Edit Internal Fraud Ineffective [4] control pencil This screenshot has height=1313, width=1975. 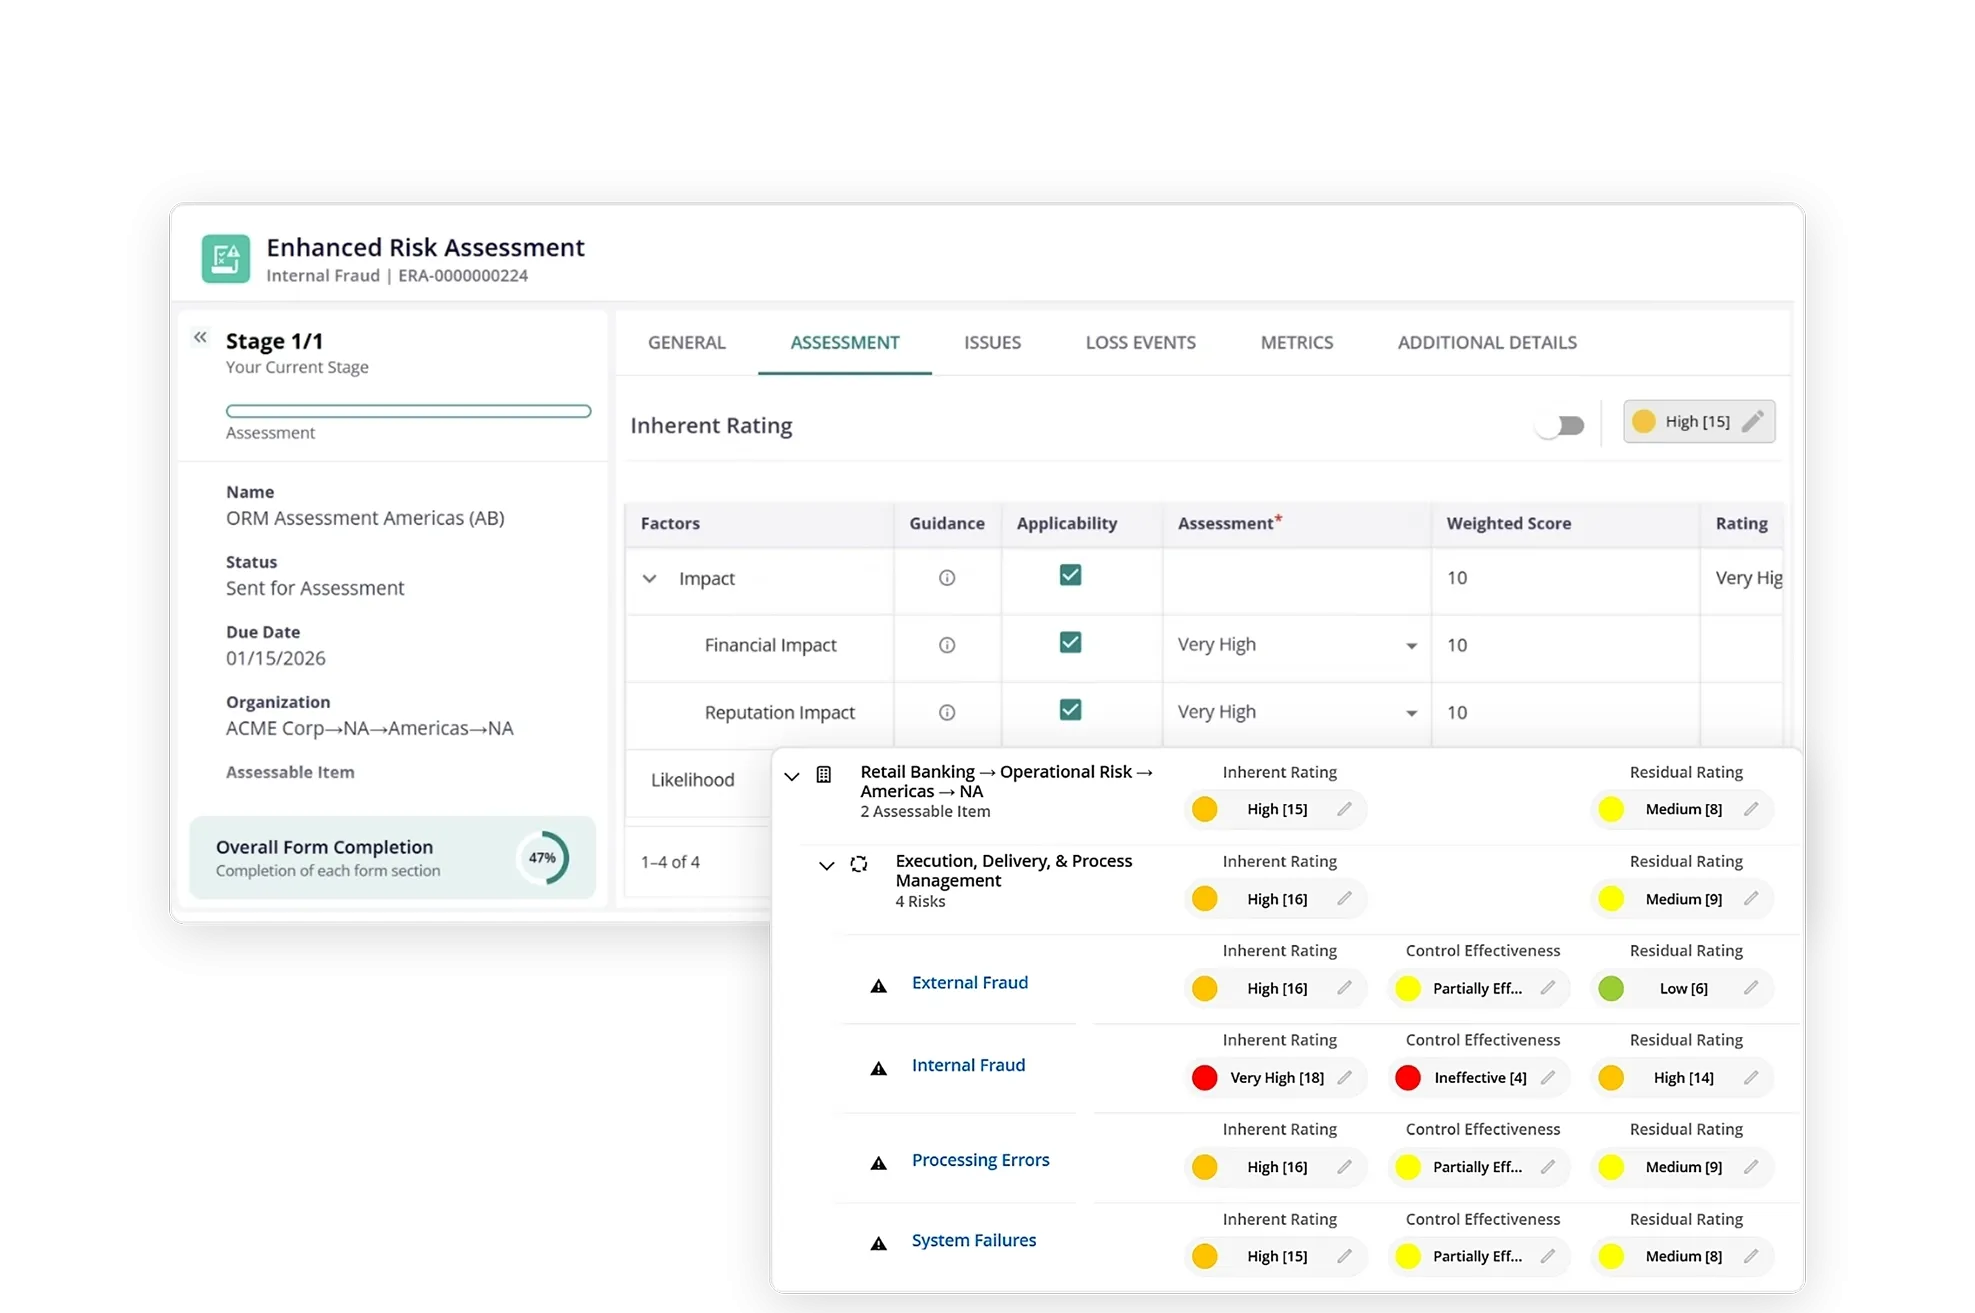[x=1548, y=1077]
